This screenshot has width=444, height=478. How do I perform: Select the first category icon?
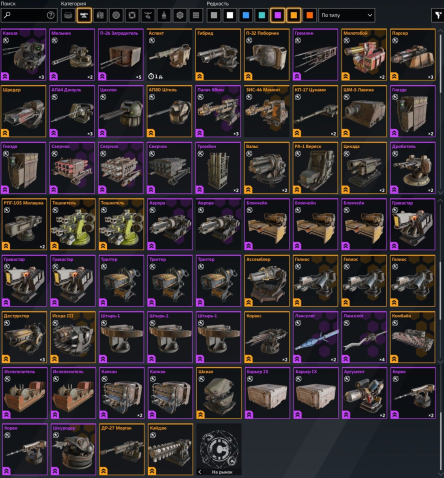tap(68, 15)
